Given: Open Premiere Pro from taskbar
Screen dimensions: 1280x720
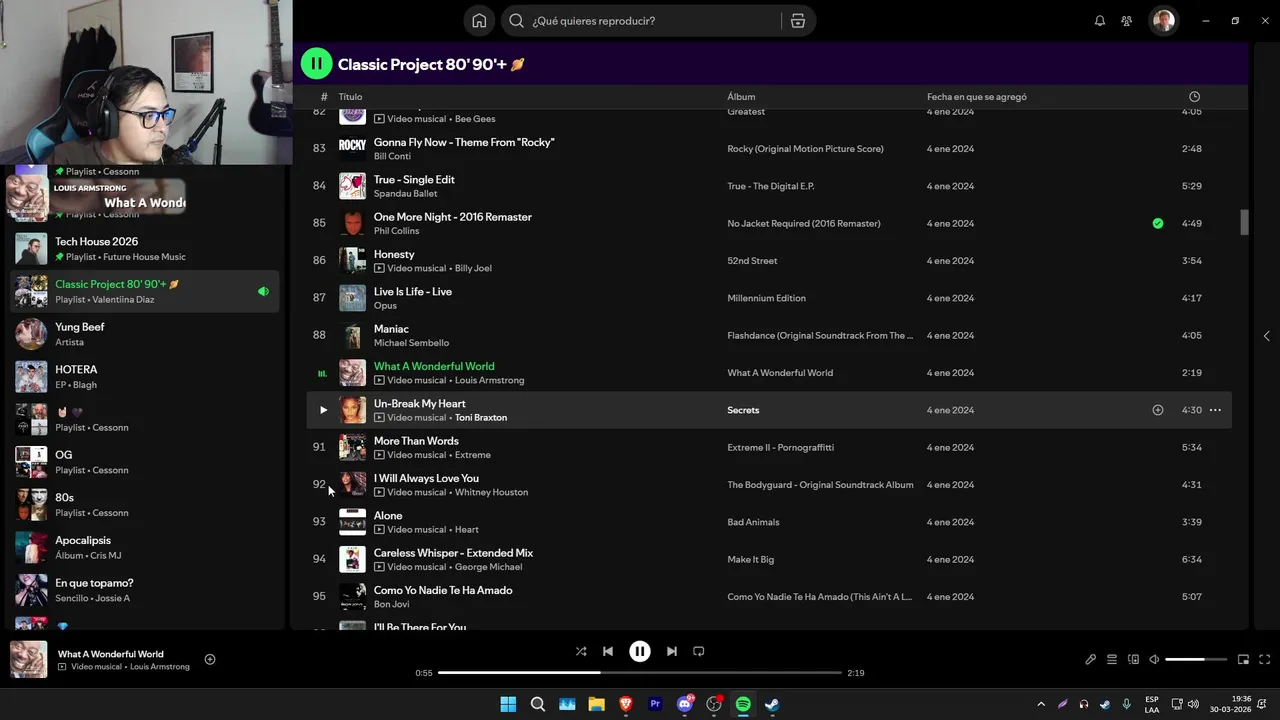Looking at the screenshot, I should 655,704.
